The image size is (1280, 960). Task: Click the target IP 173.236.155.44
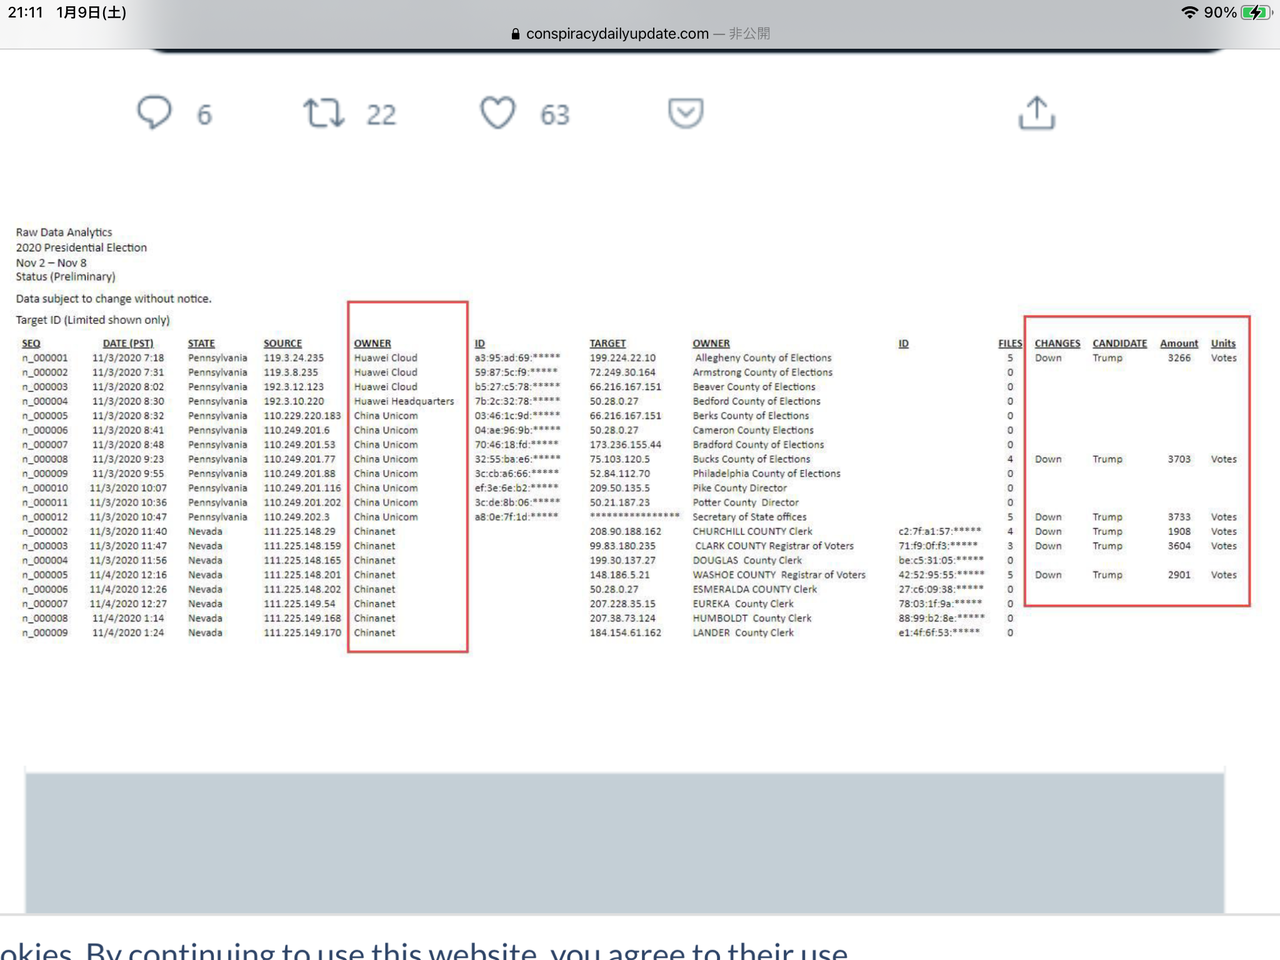625,445
